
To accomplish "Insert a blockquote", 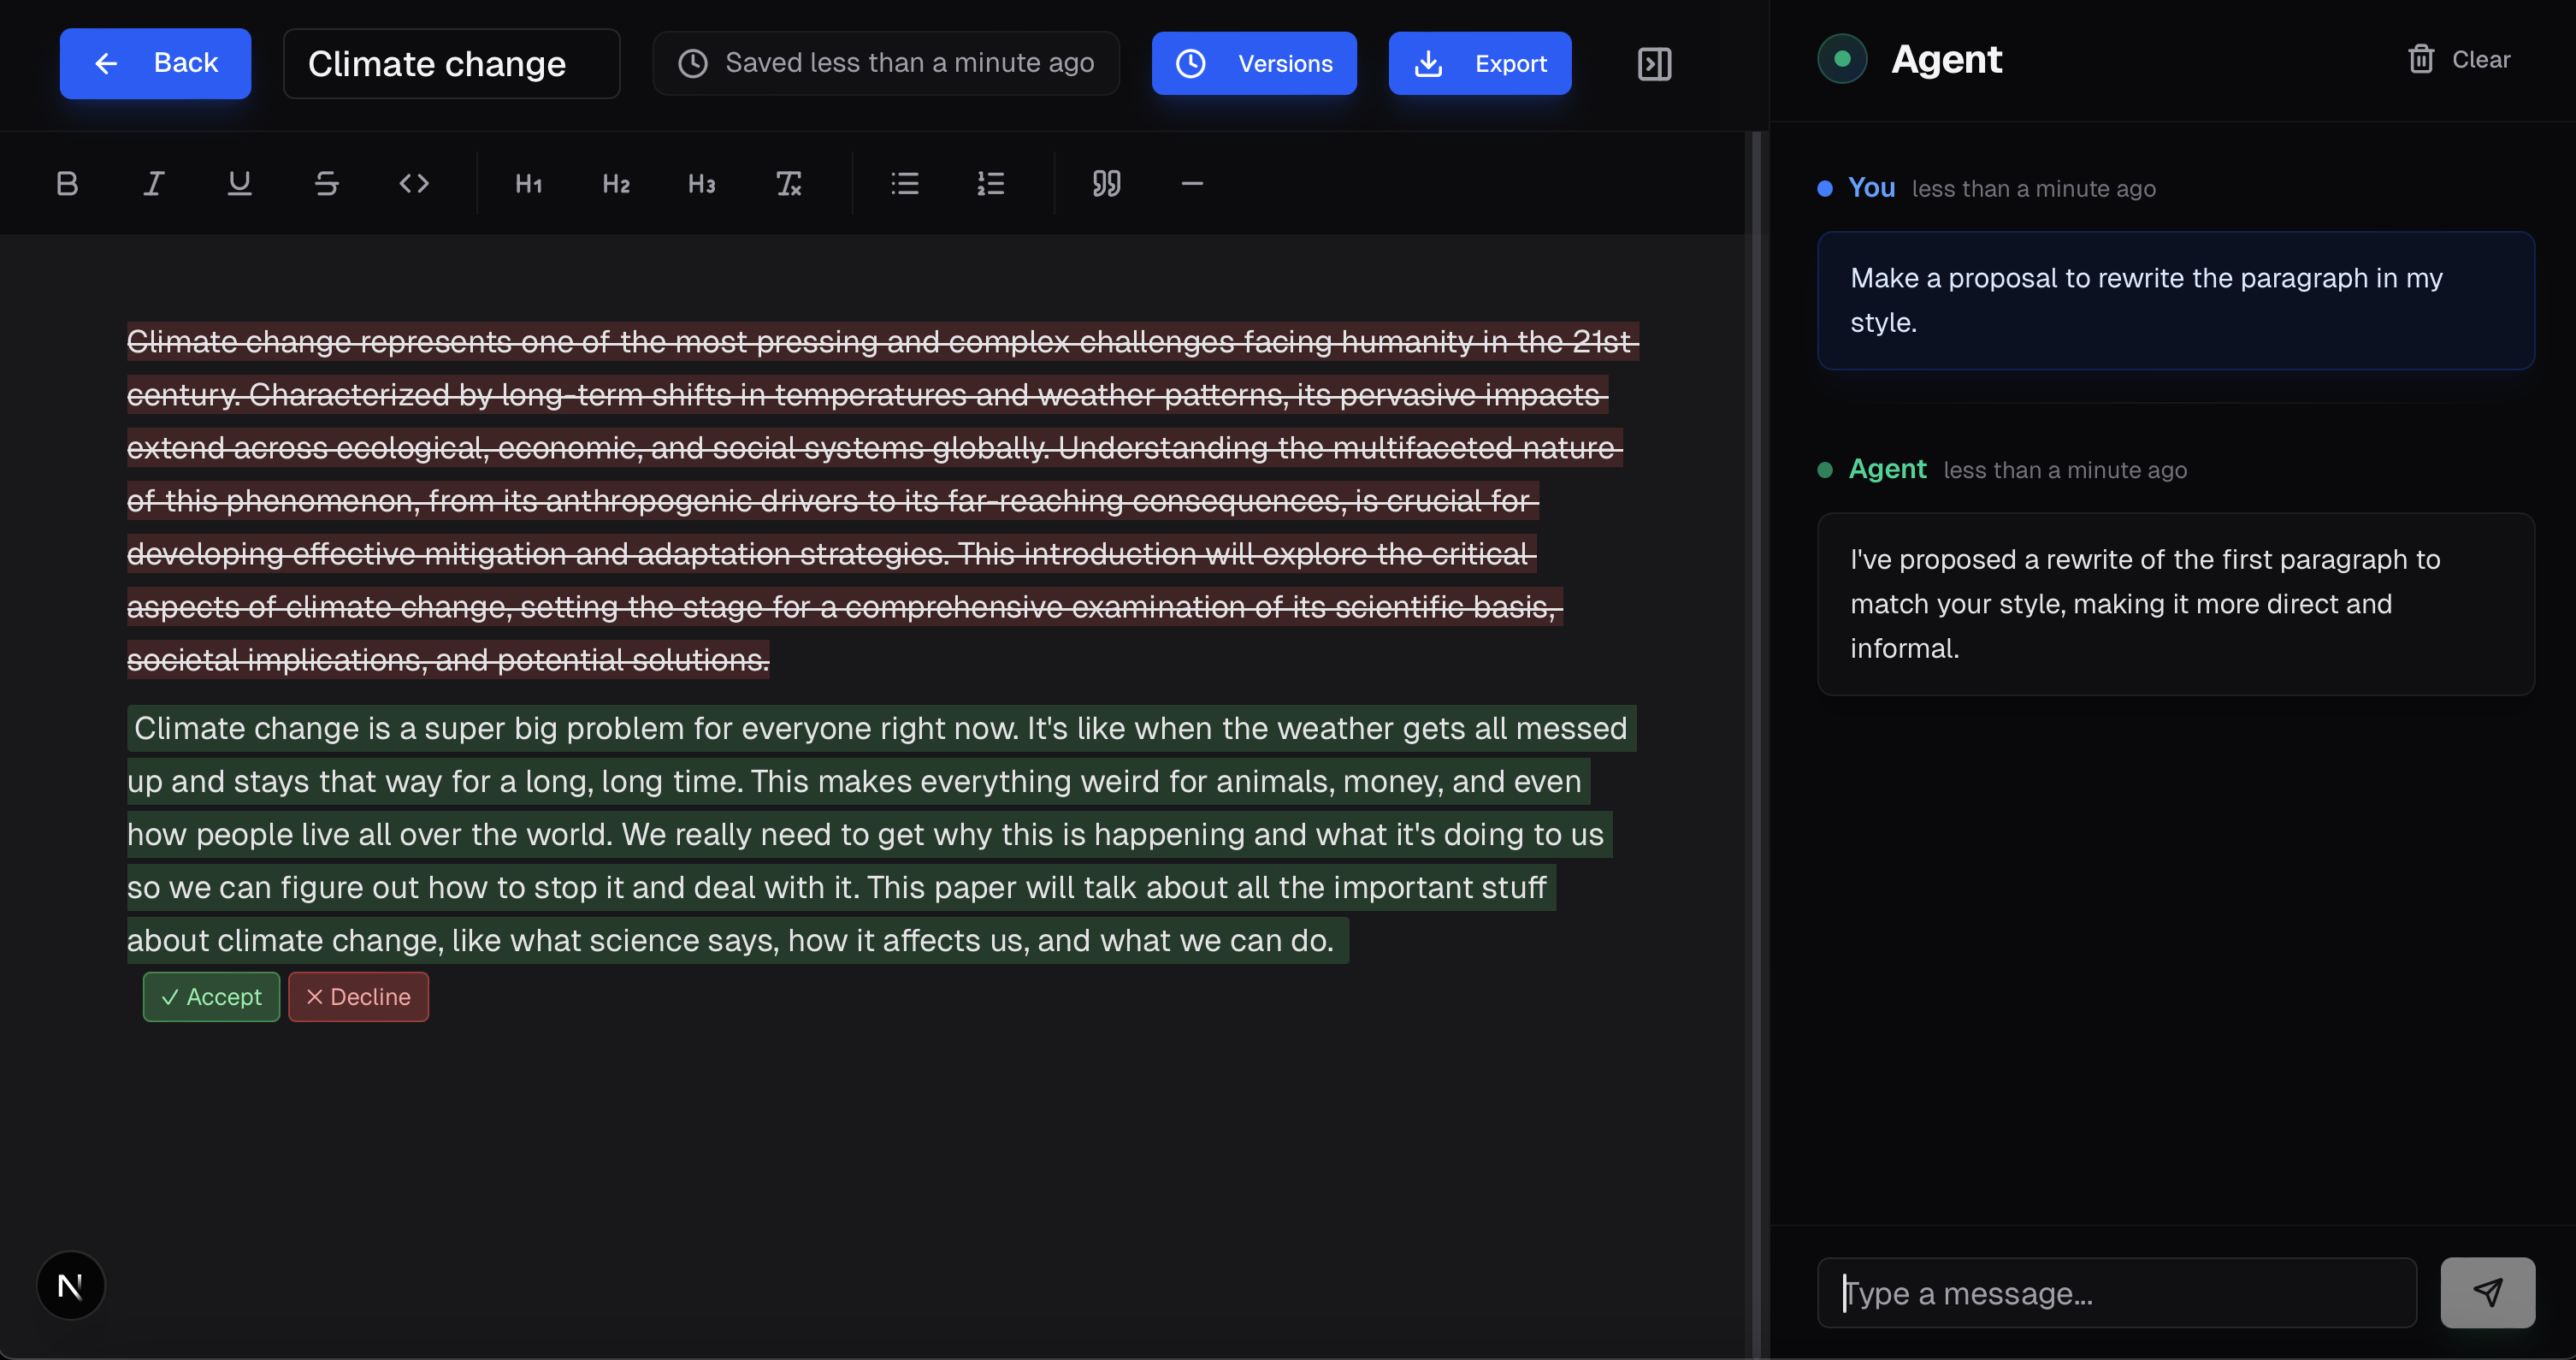I will (x=1106, y=184).
